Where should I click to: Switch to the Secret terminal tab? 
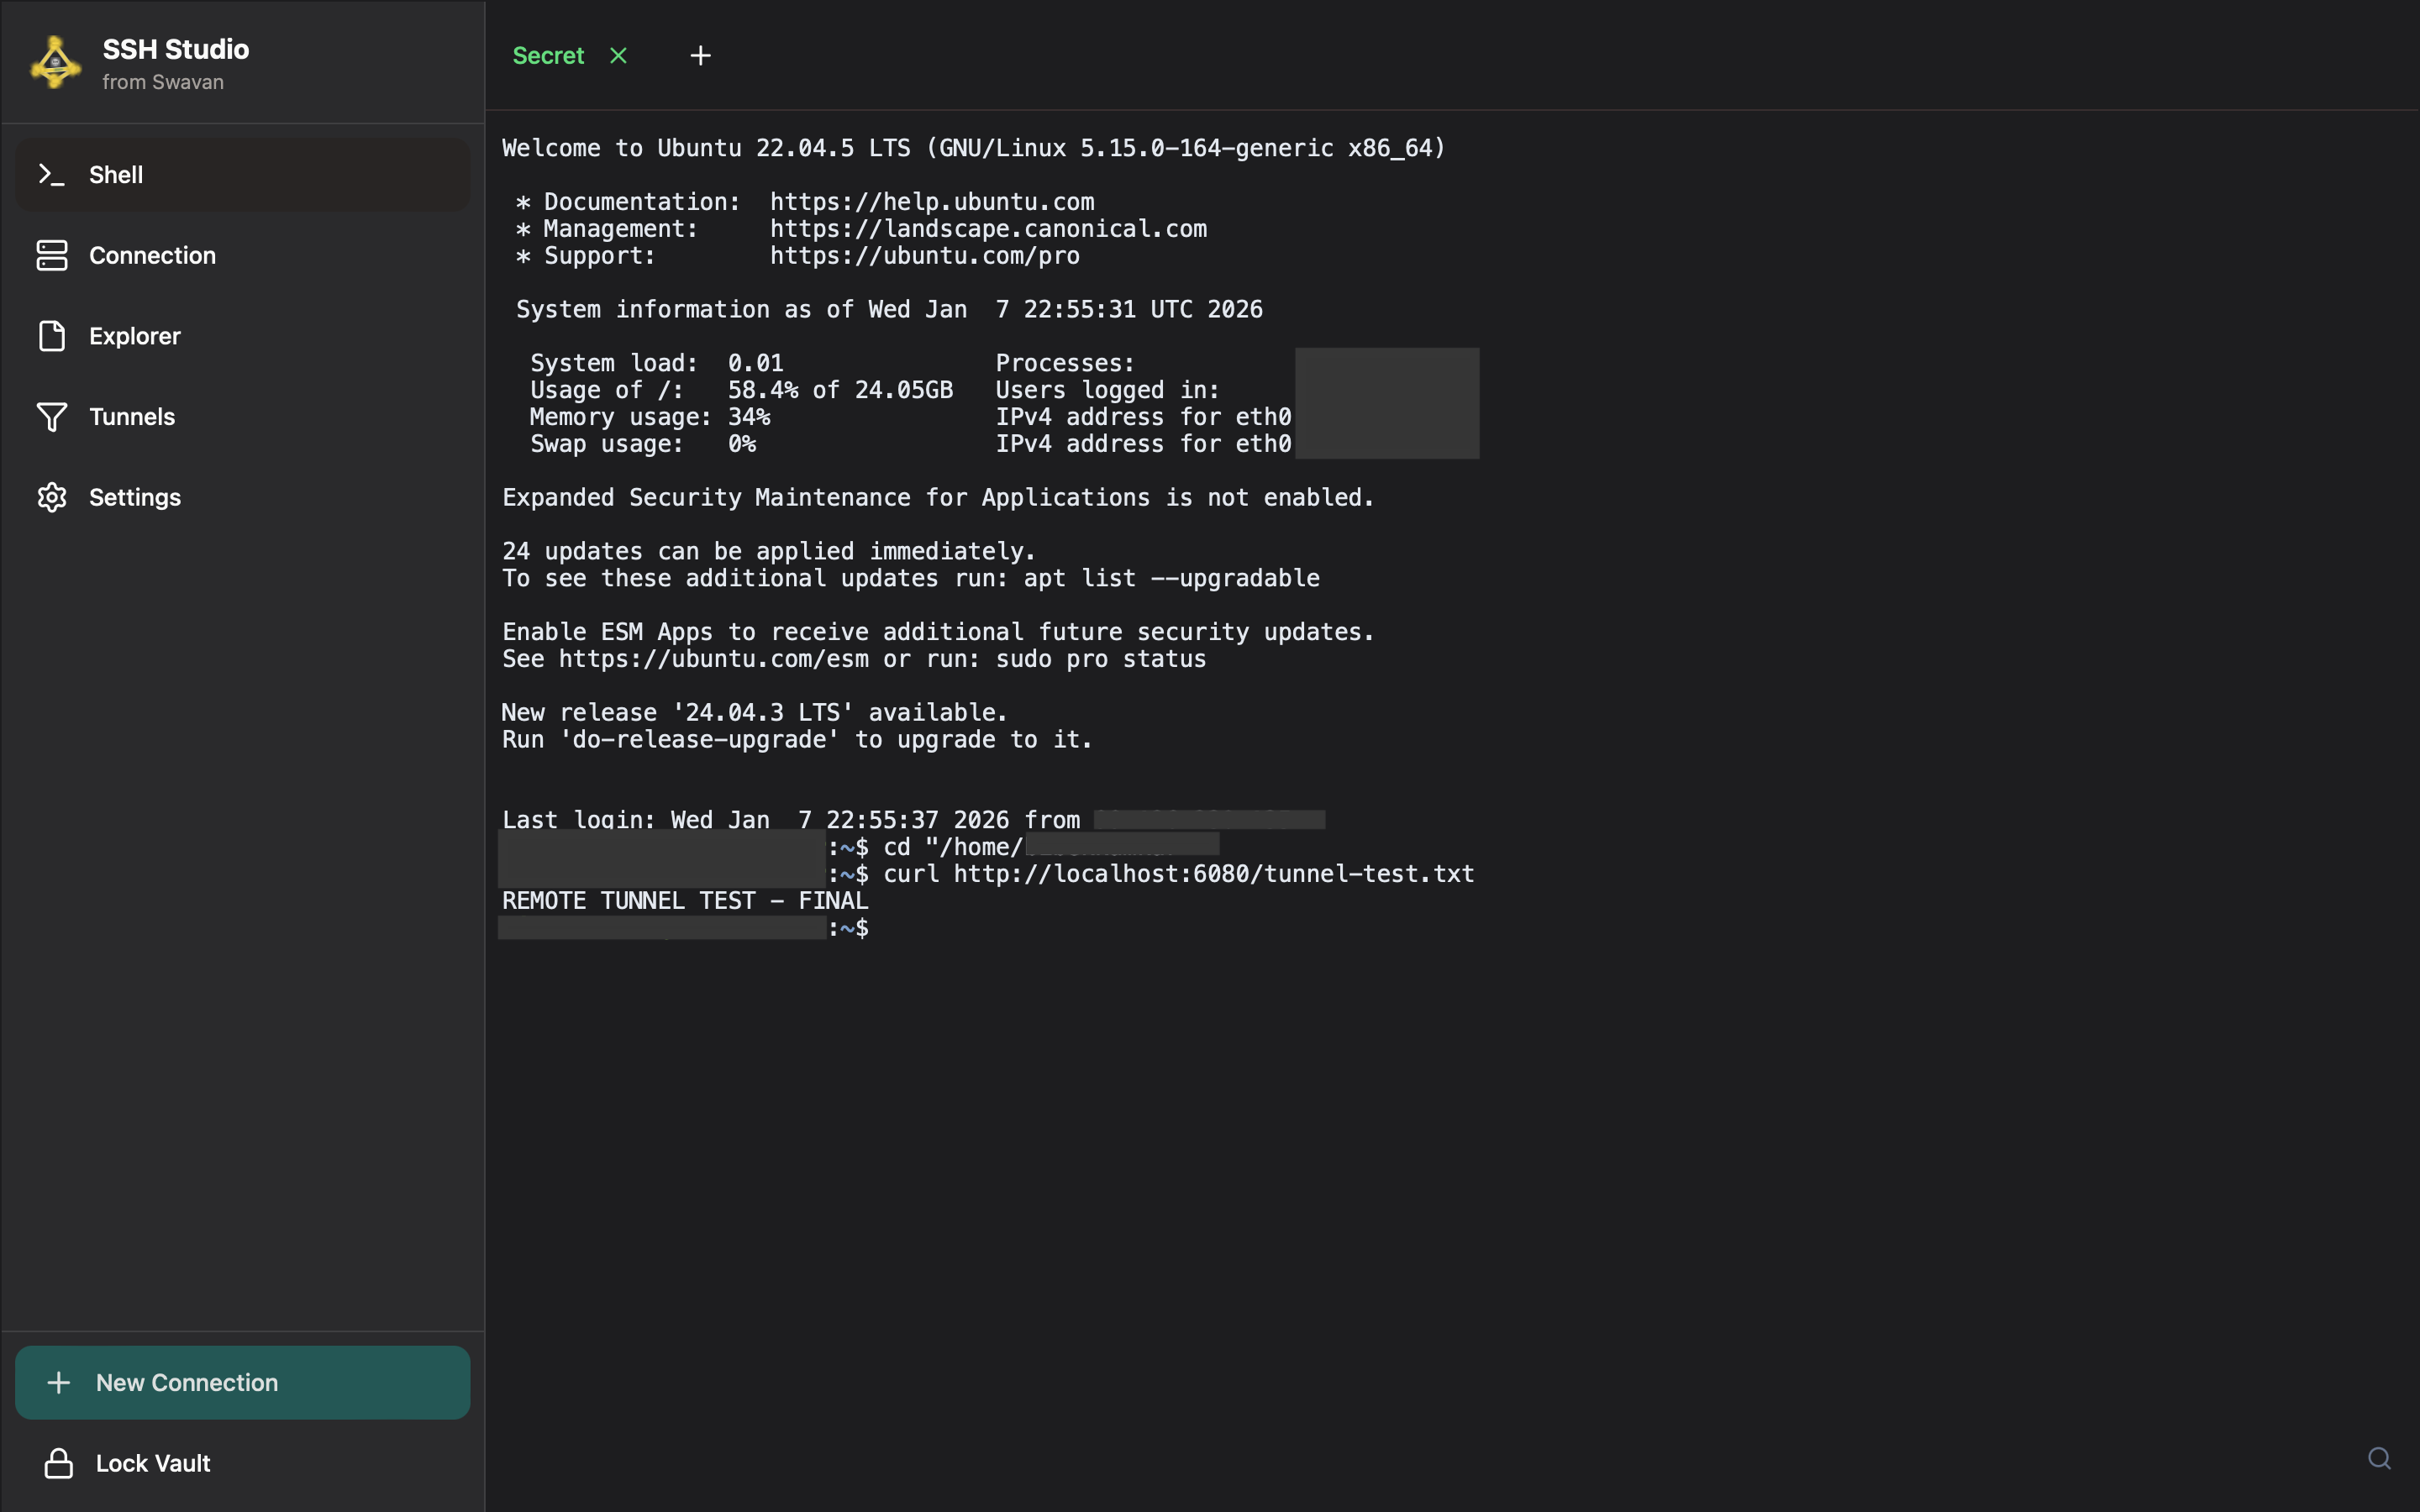pos(549,55)
